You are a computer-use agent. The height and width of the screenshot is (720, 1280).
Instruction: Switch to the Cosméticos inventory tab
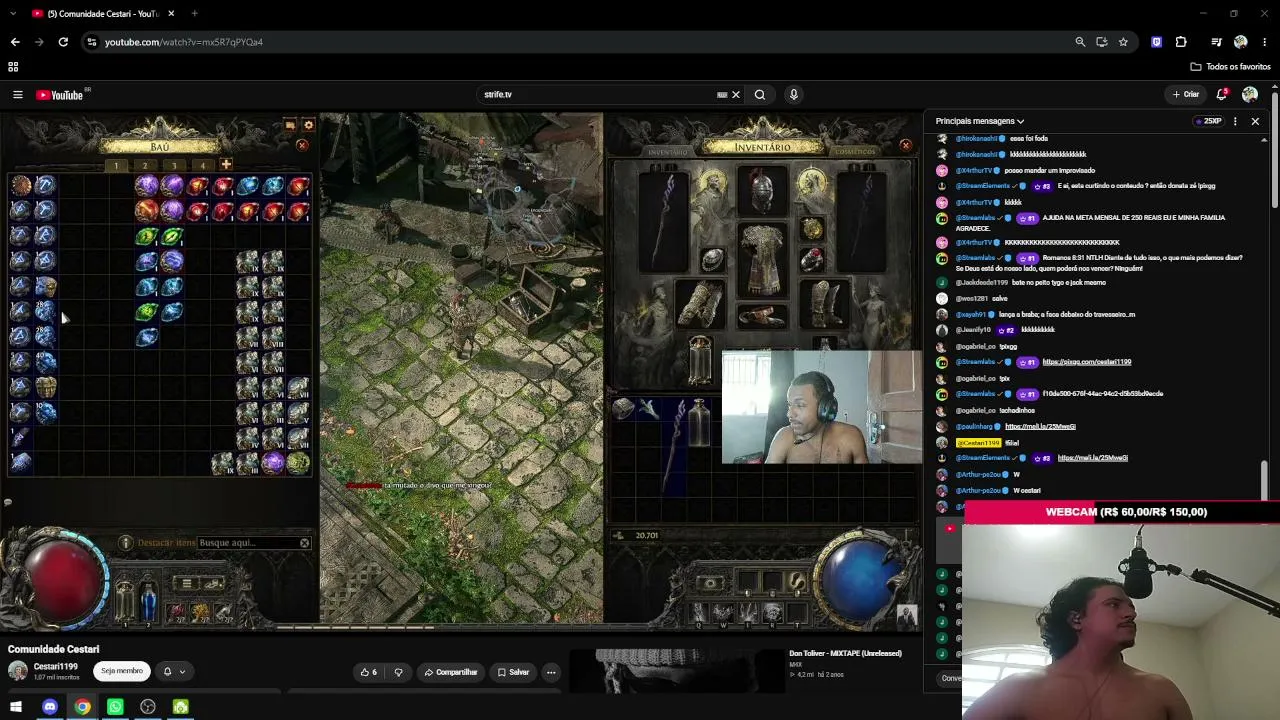pos(855,152)
